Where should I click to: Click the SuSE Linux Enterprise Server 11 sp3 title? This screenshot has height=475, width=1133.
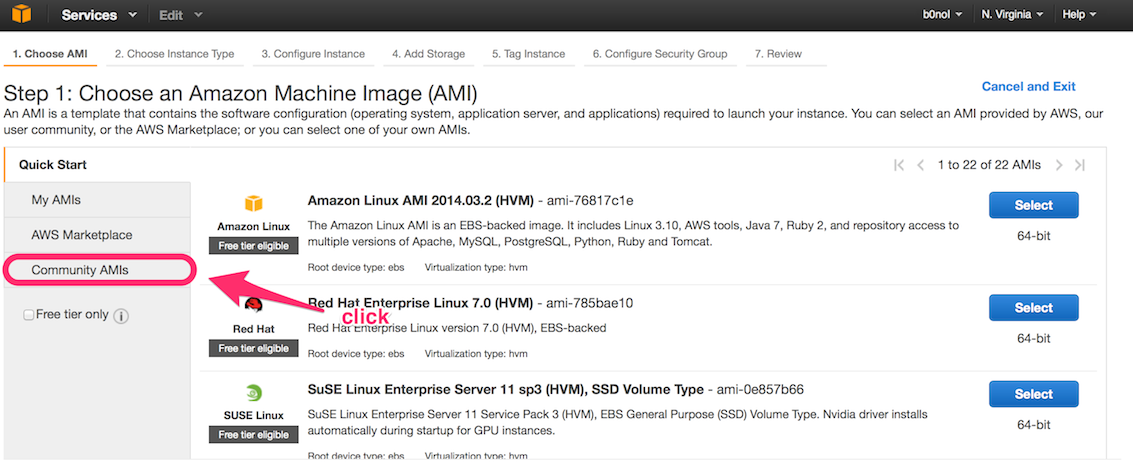506,390
